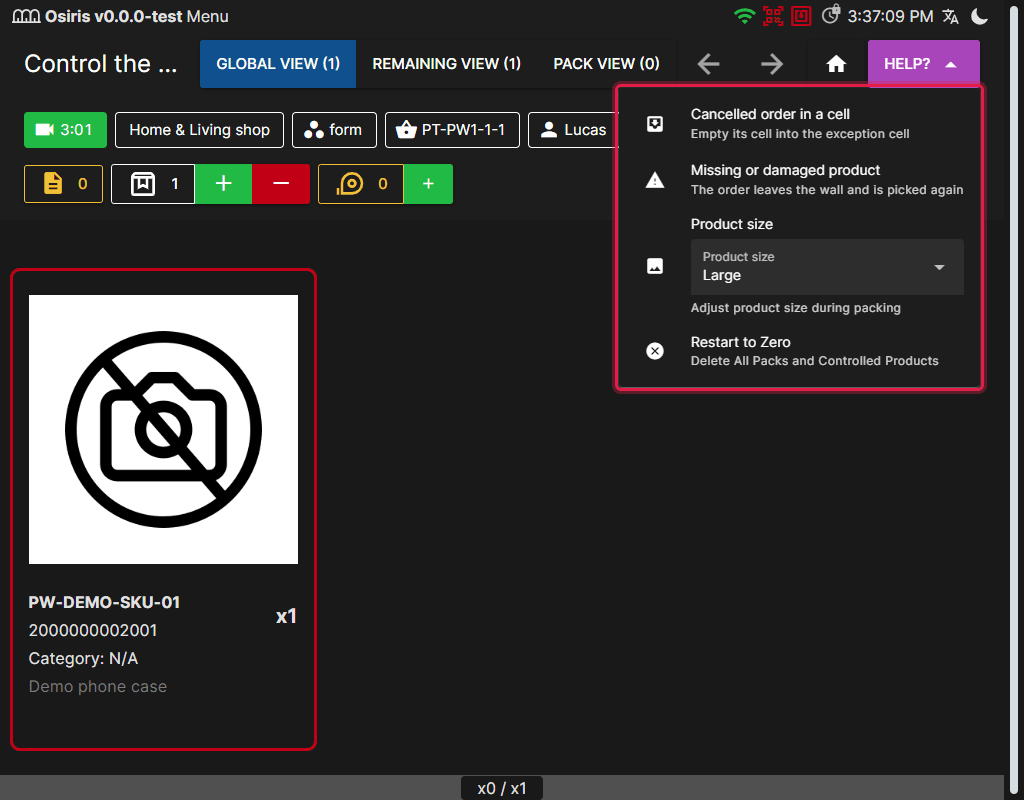Open the Product size Large dropdown
1024x800 pixels.
point(827,267)
